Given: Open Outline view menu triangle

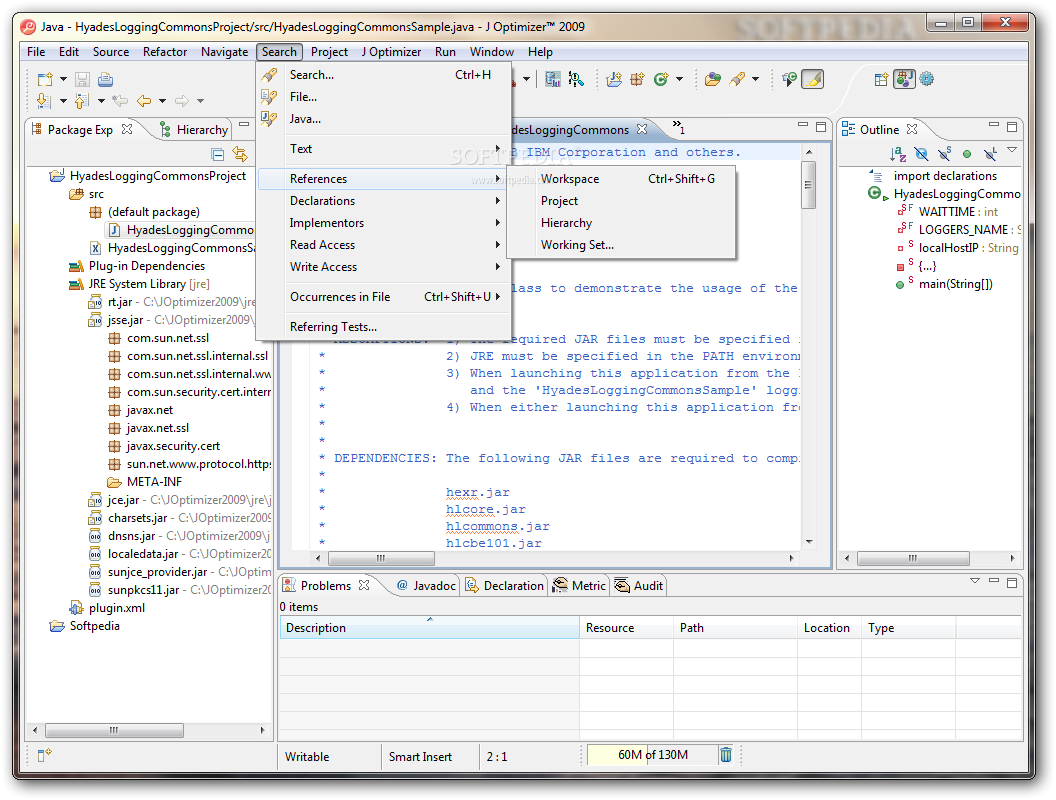Looking at the screenshot, I should coord(1012,150).
